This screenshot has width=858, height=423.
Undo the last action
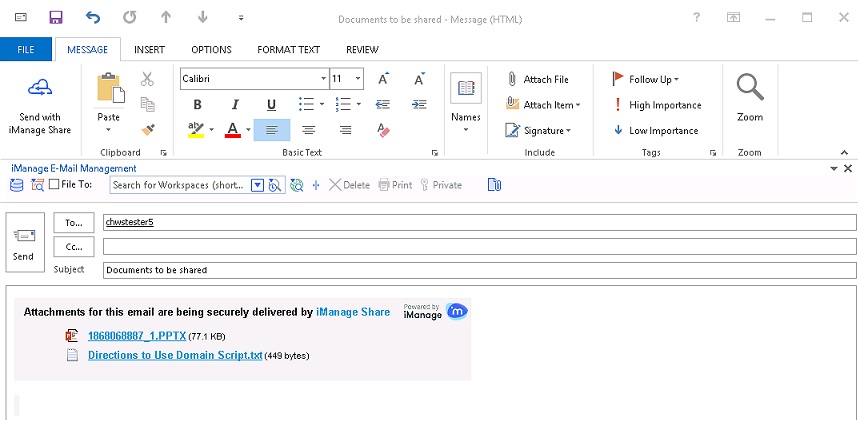93,18
